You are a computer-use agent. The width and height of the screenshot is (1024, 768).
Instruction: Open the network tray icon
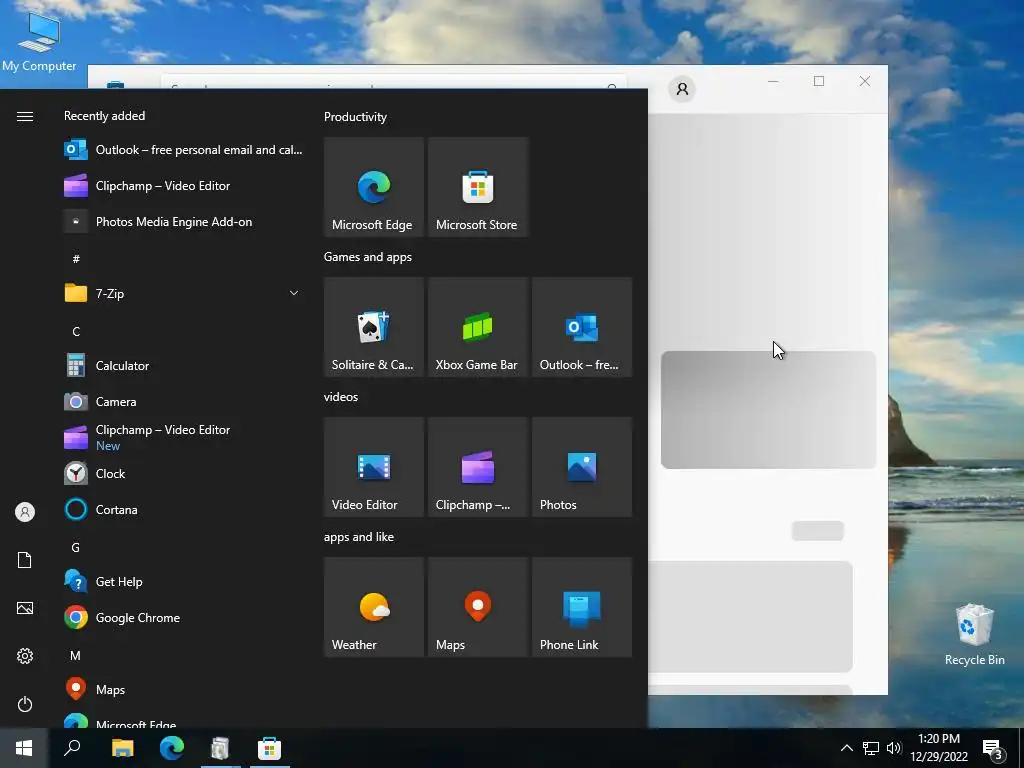coord(871,748)
